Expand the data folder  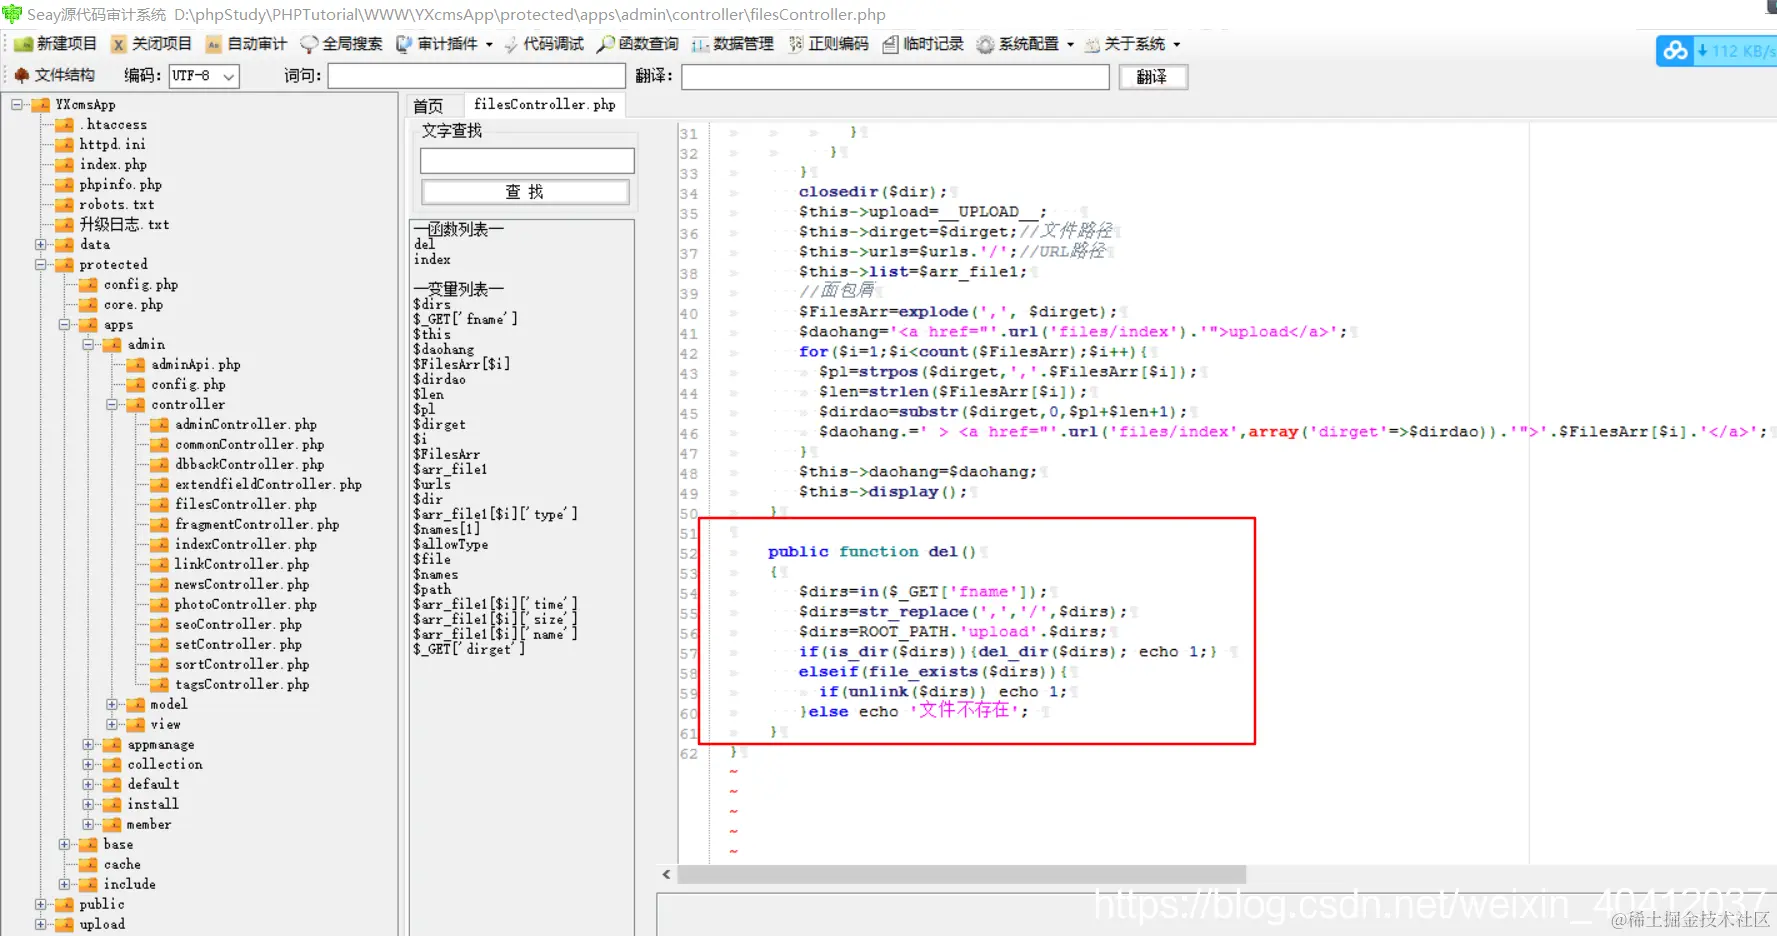[41, 244]
